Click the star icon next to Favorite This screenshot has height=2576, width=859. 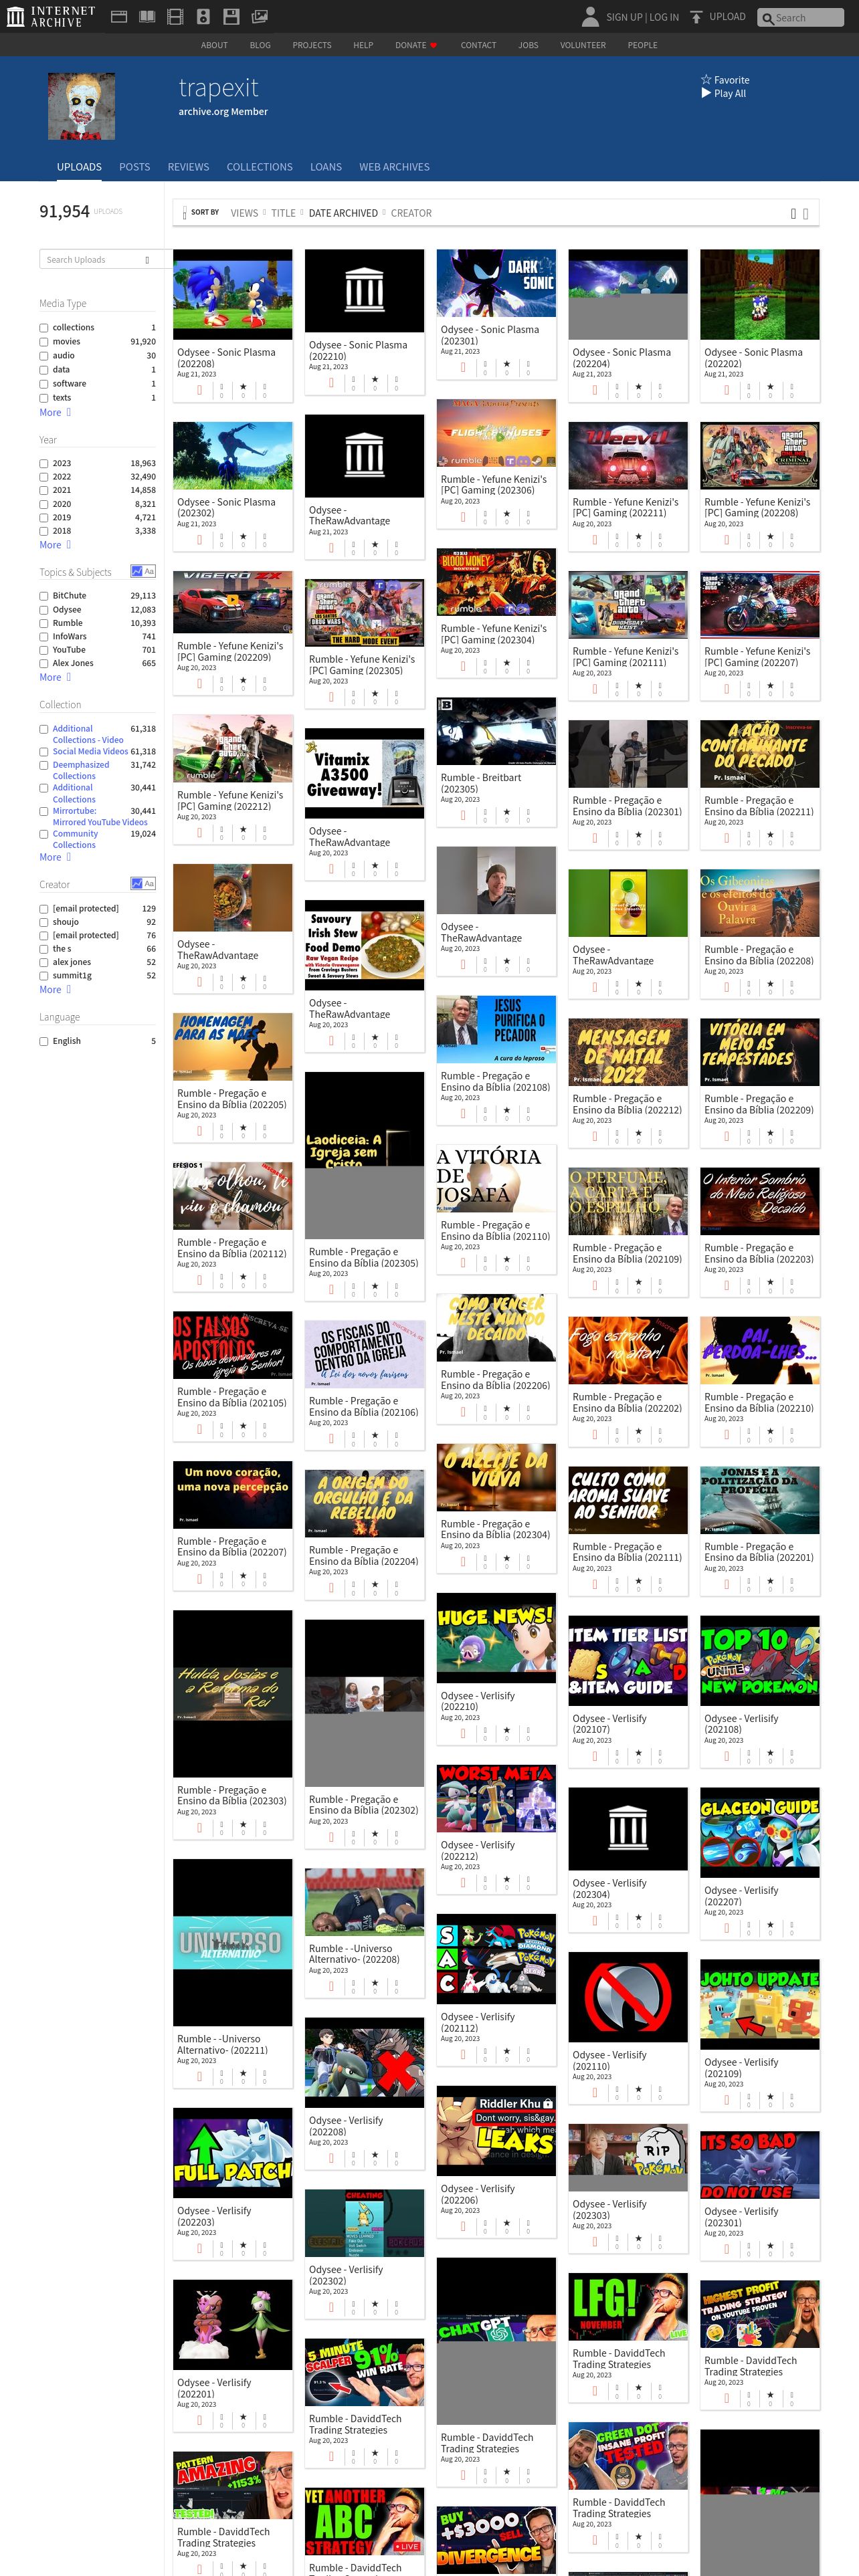pos(706,80)
